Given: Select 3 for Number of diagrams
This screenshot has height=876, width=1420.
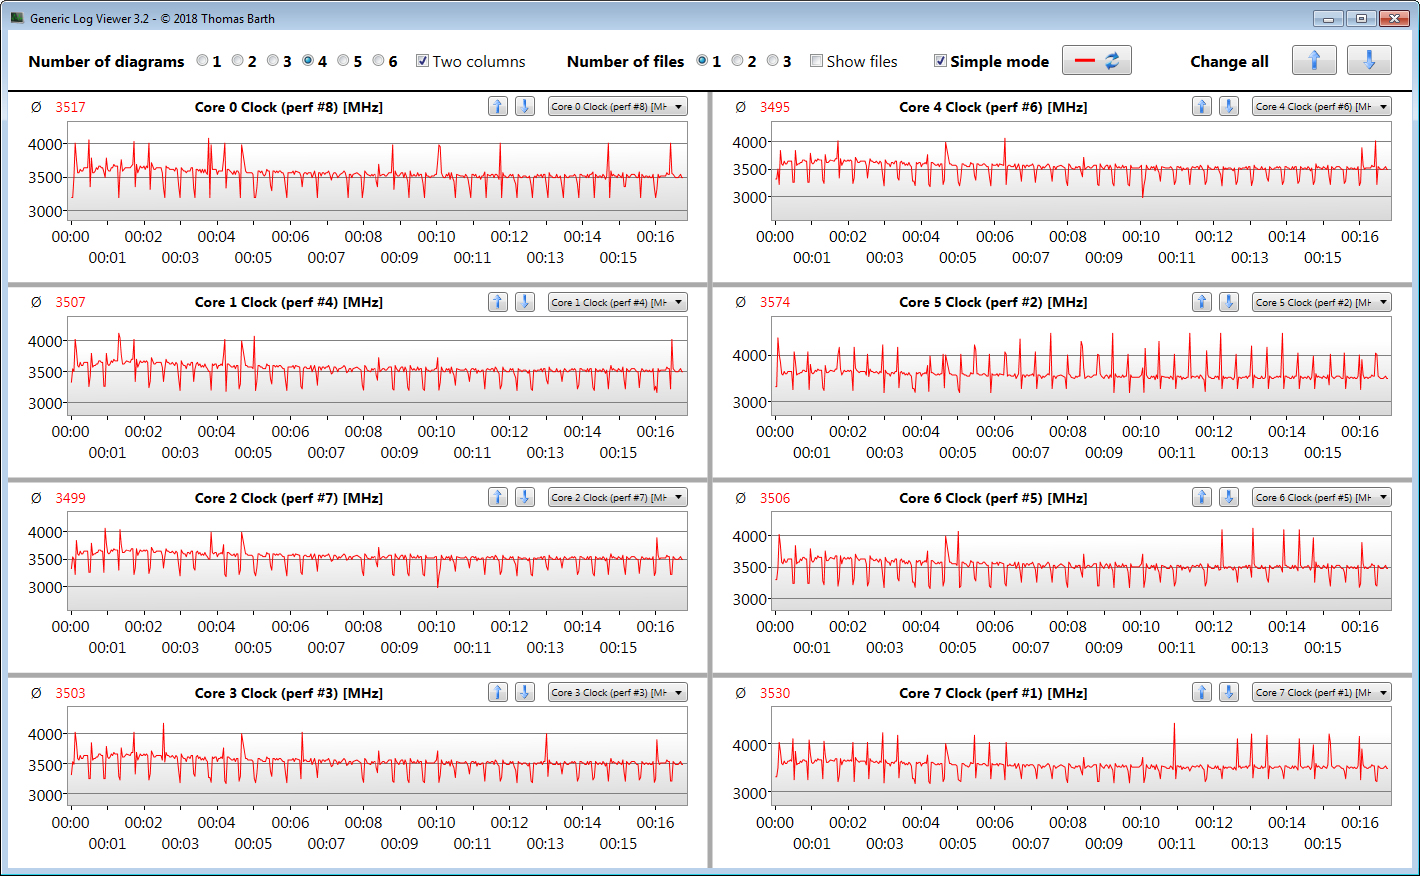Looking at the screenshot, I should (x=272, y=60).
